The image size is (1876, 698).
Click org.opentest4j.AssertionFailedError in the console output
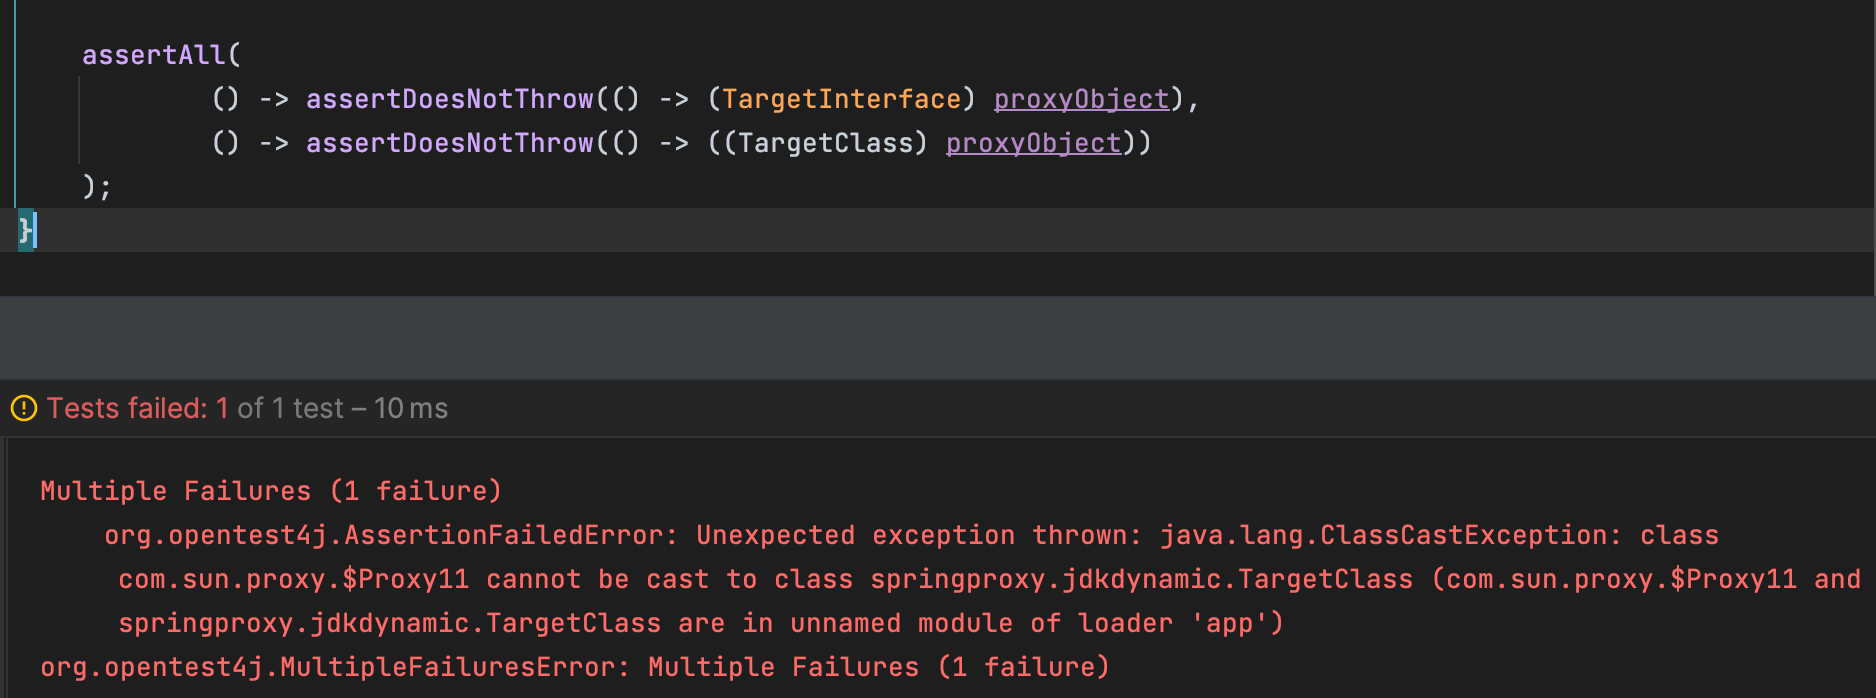tap(384, 535)
